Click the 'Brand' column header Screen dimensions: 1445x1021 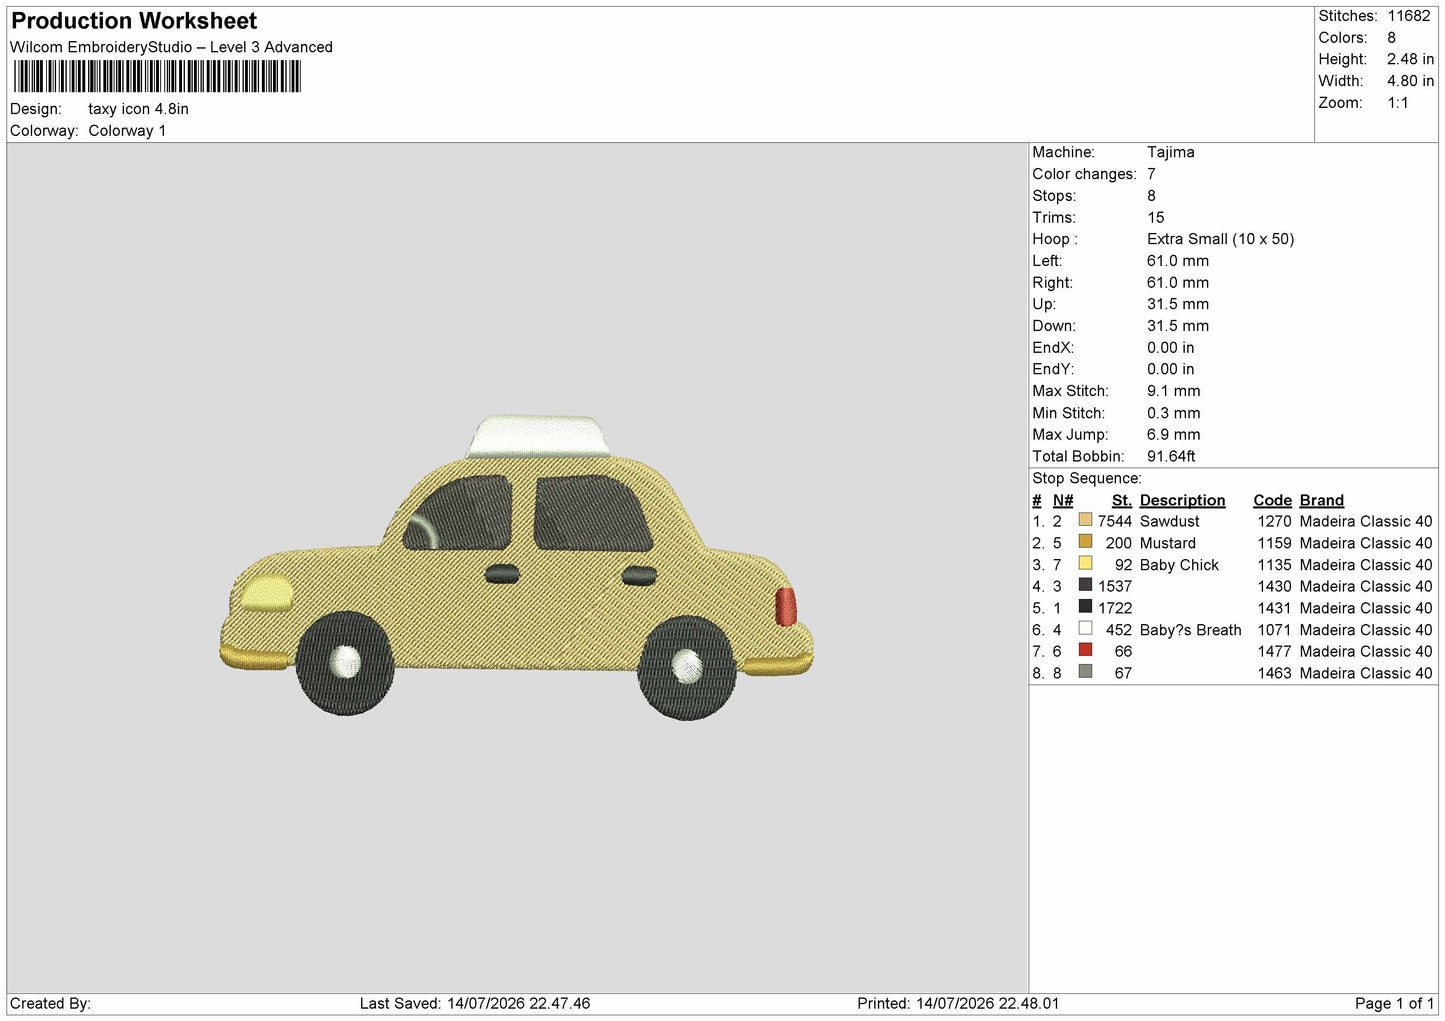pos(1322,500)
